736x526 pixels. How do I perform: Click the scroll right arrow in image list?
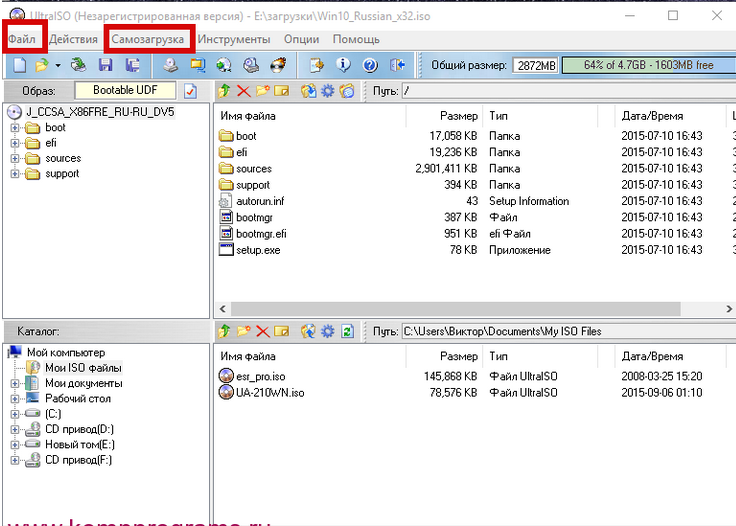(728, 309)
